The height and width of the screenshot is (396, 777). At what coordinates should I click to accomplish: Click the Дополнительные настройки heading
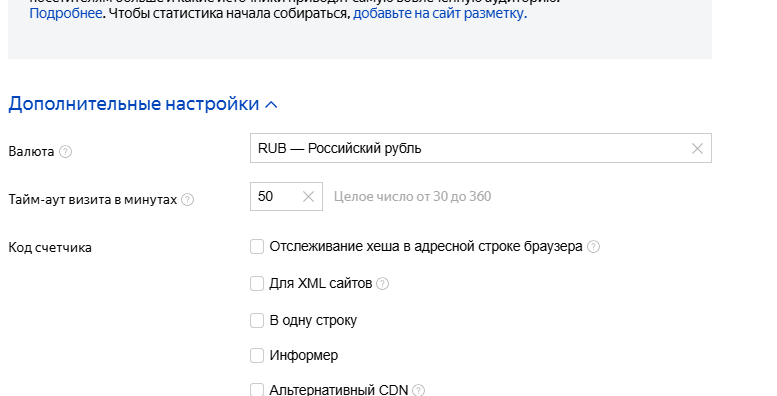tap(134, 104)
